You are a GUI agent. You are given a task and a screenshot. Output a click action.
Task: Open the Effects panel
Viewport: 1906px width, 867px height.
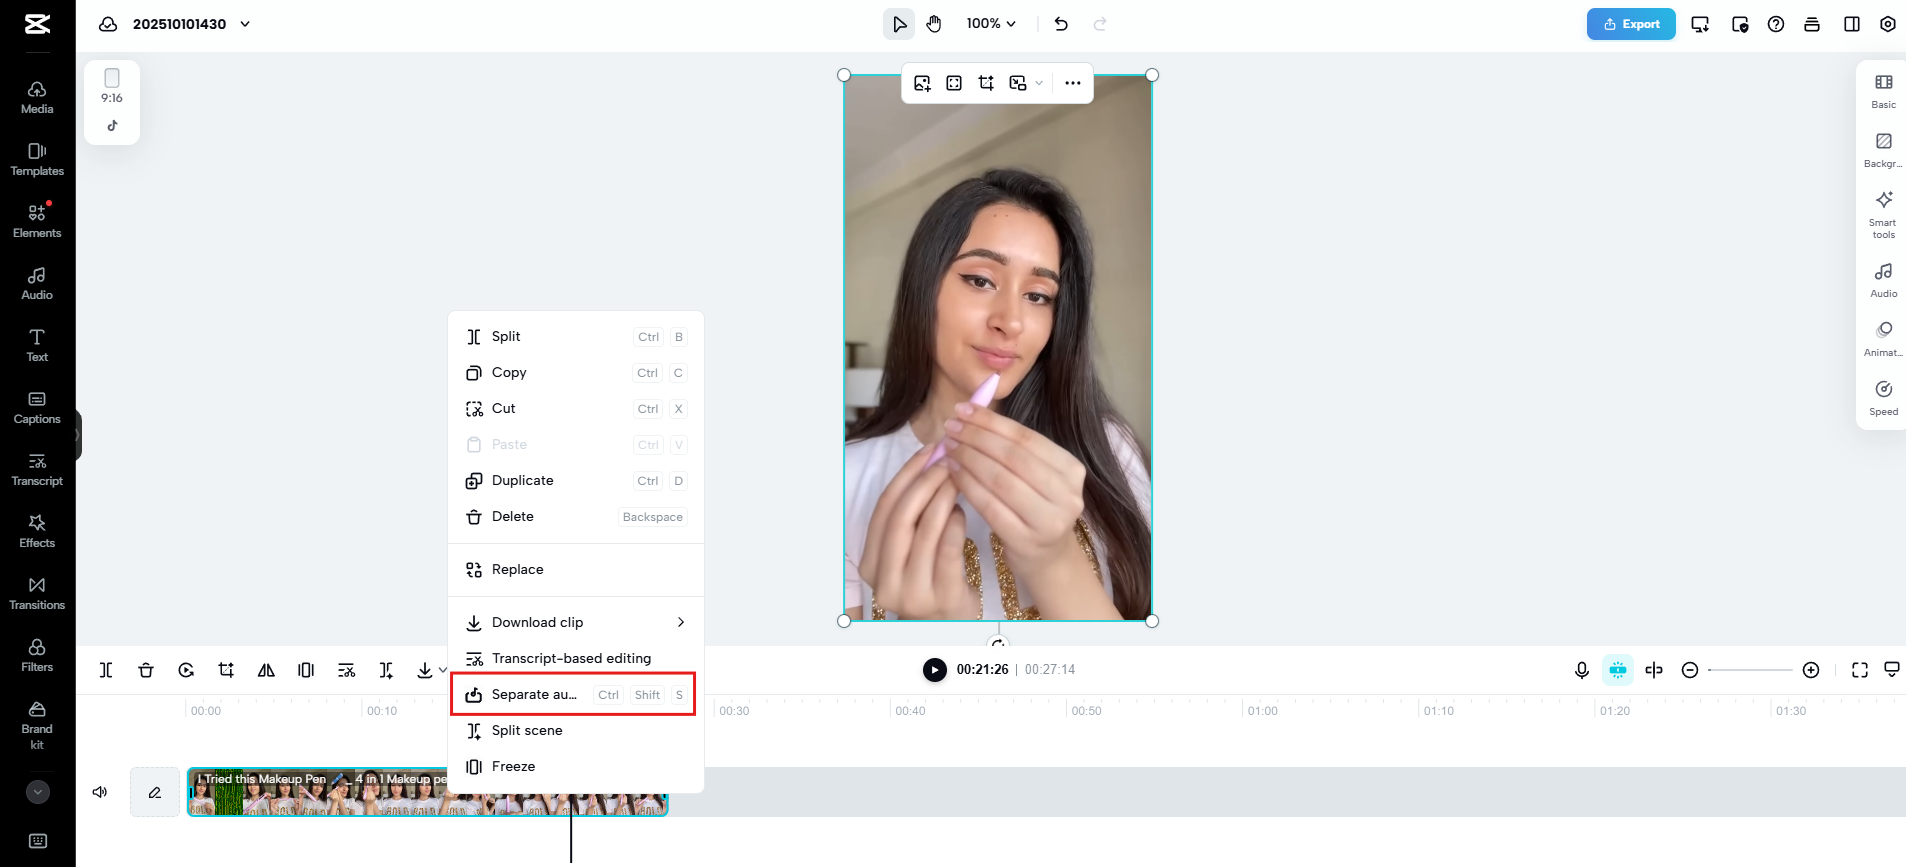[37, 532]
